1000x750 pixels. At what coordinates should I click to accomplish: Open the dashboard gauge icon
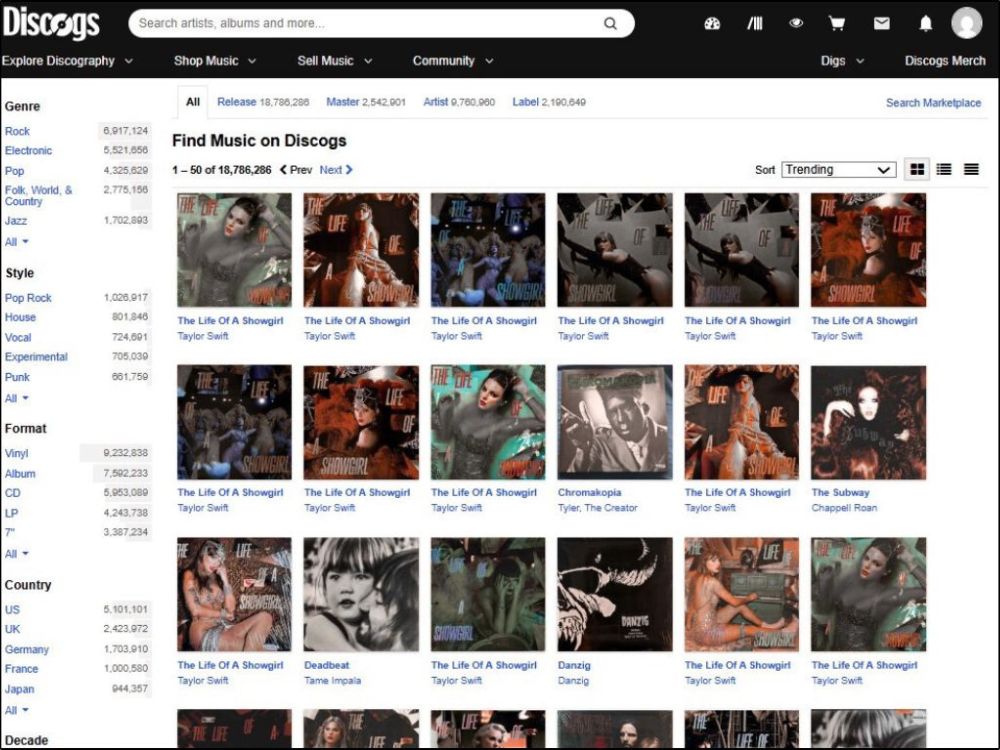pyautogui.click(x=712, y=24)
